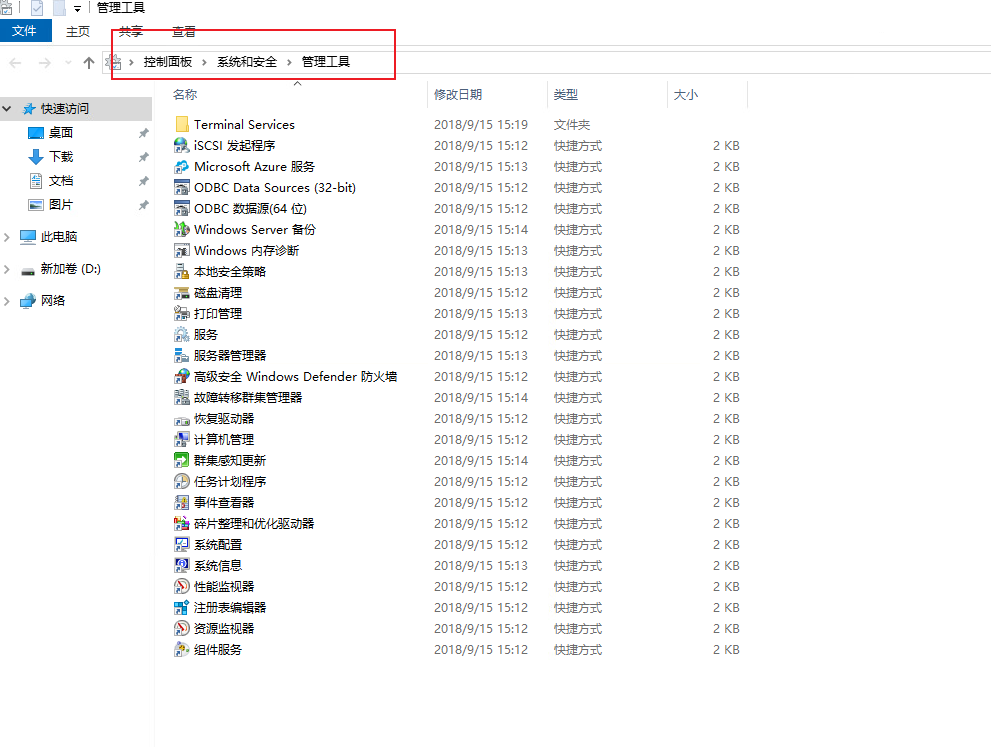The height and width of the screenshot is (747, 991).
Task: Open the iSCSI 发起程序 shortcut icon
Action: (181, 146)
